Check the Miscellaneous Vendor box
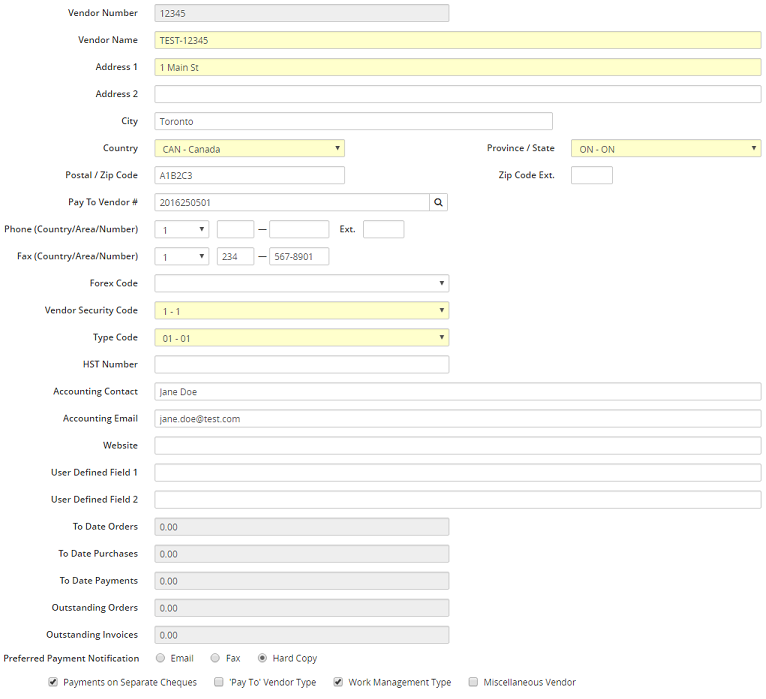The height and width of the screenshot is (699, 766). point(473,682)
